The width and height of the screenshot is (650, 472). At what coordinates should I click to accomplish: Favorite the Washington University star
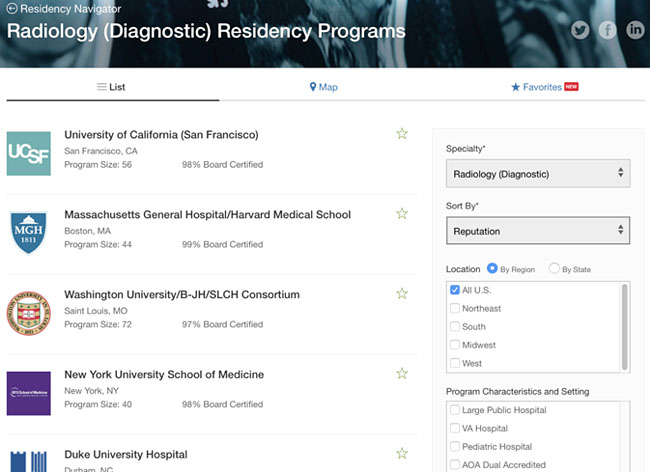pos(402,293)
